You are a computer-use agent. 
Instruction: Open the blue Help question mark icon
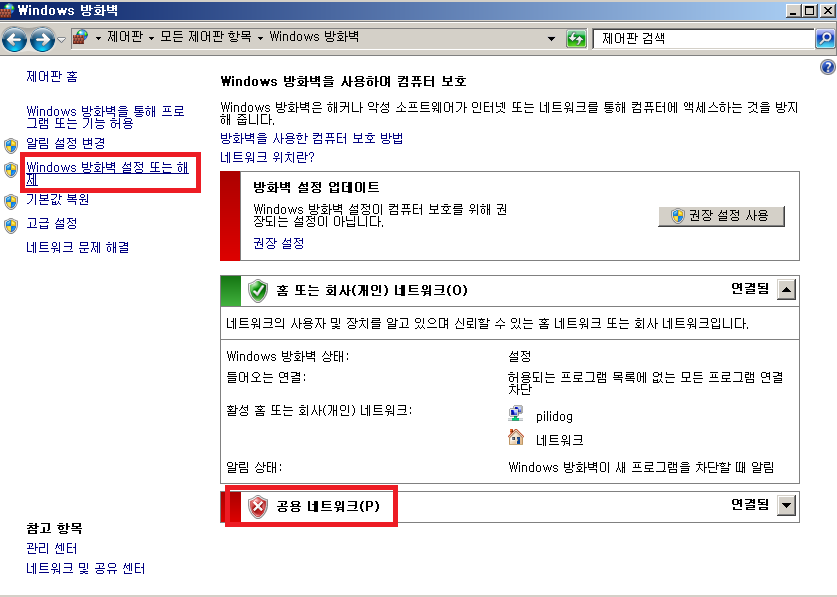(x=828, y=67)
